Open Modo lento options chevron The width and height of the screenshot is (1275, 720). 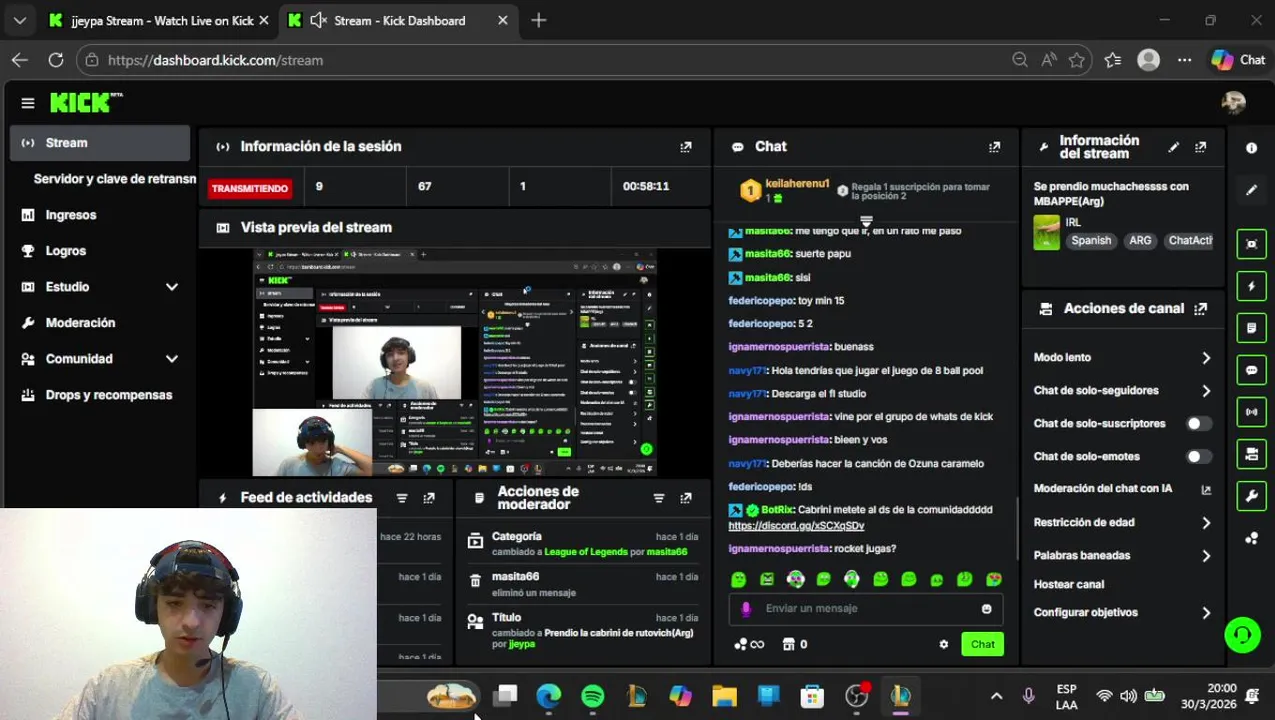click(x=1206, y=358)
